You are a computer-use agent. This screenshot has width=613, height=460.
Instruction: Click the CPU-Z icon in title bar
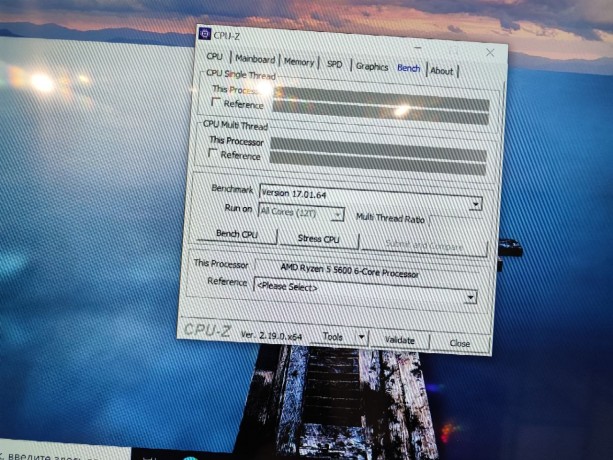(x=204, y=34)
